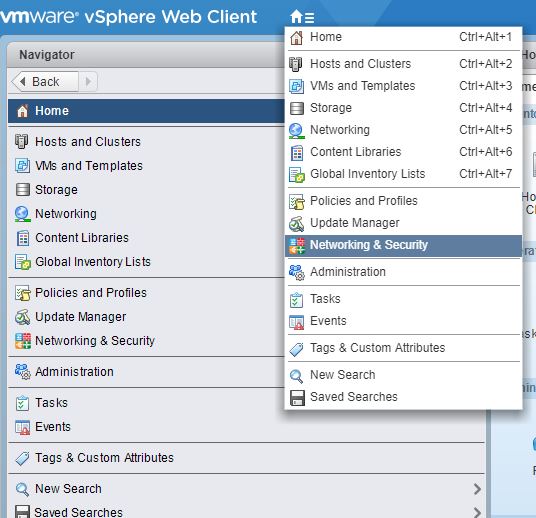The width and height of the screenshot is (536, 518).
Task: Click Update Manager icon in dropdown menu
Action: point(296,224)
